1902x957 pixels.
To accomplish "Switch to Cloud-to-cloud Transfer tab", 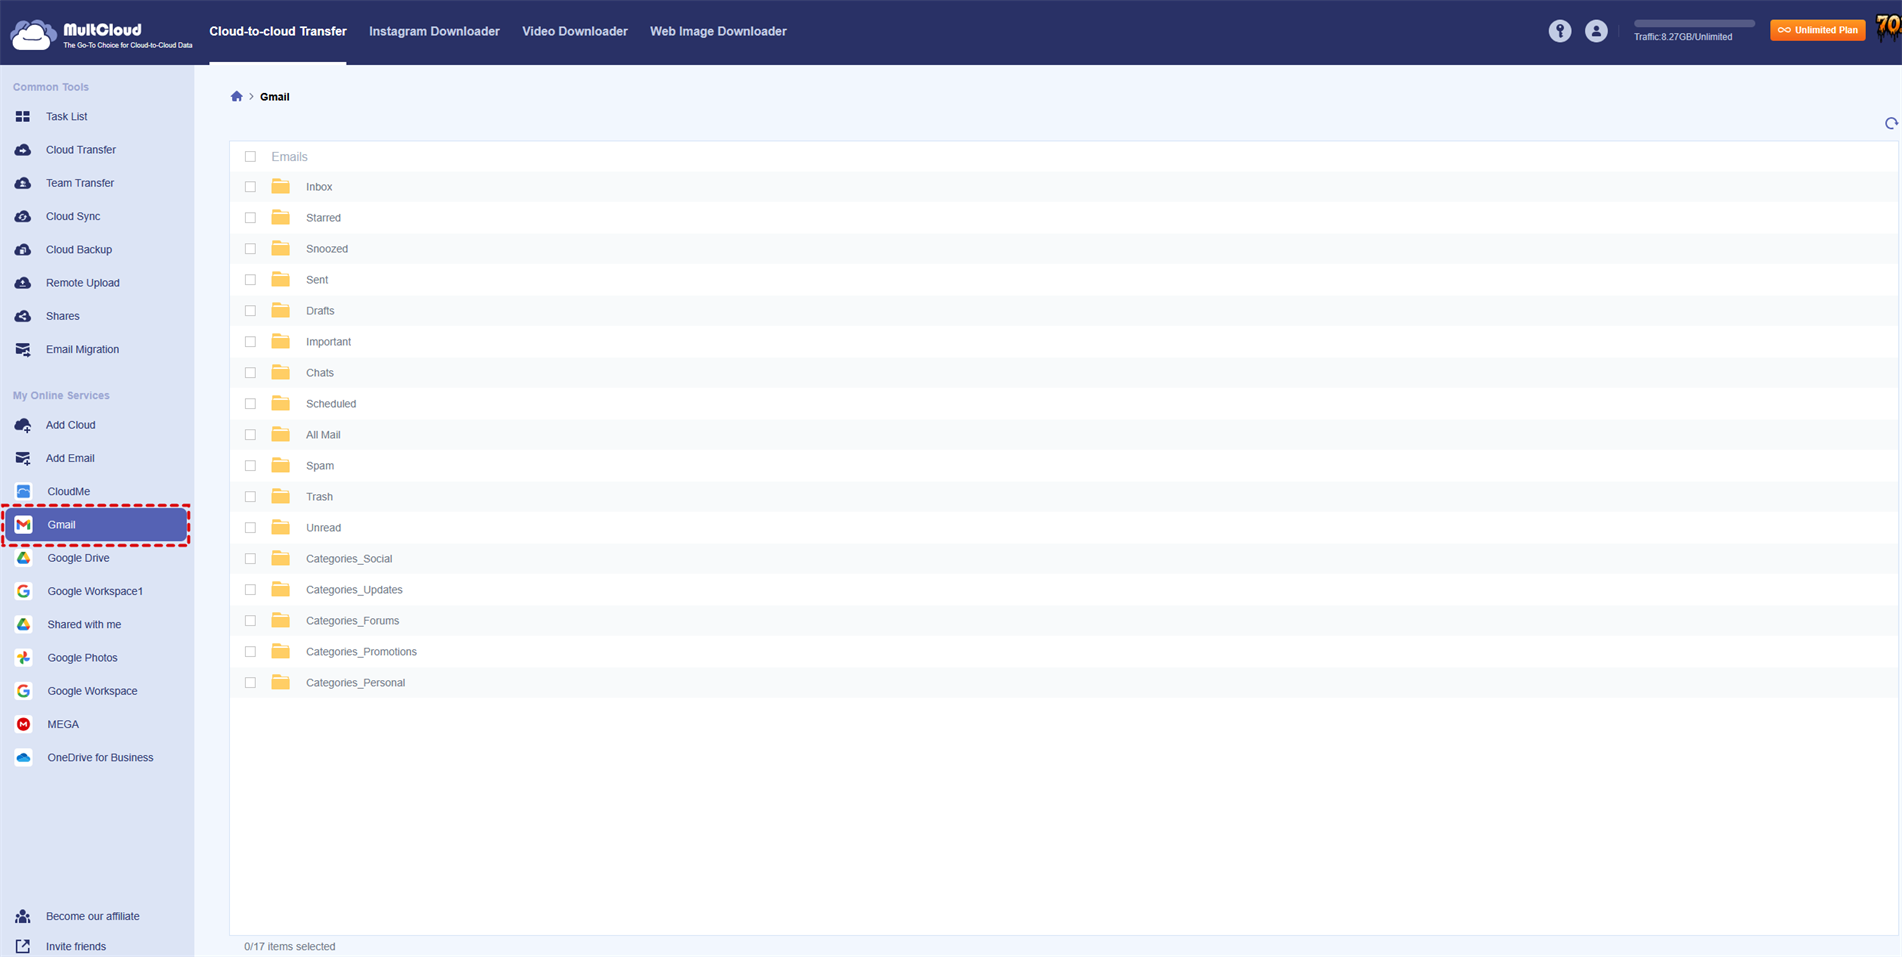I will pyautogui.click(x=278, y=31).
